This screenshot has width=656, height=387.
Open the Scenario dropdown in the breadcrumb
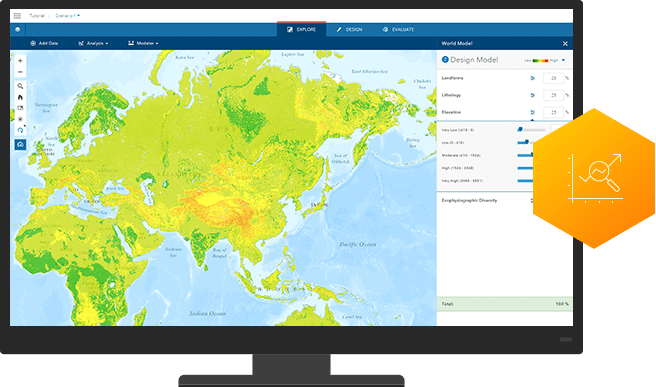tap(67, 15)
